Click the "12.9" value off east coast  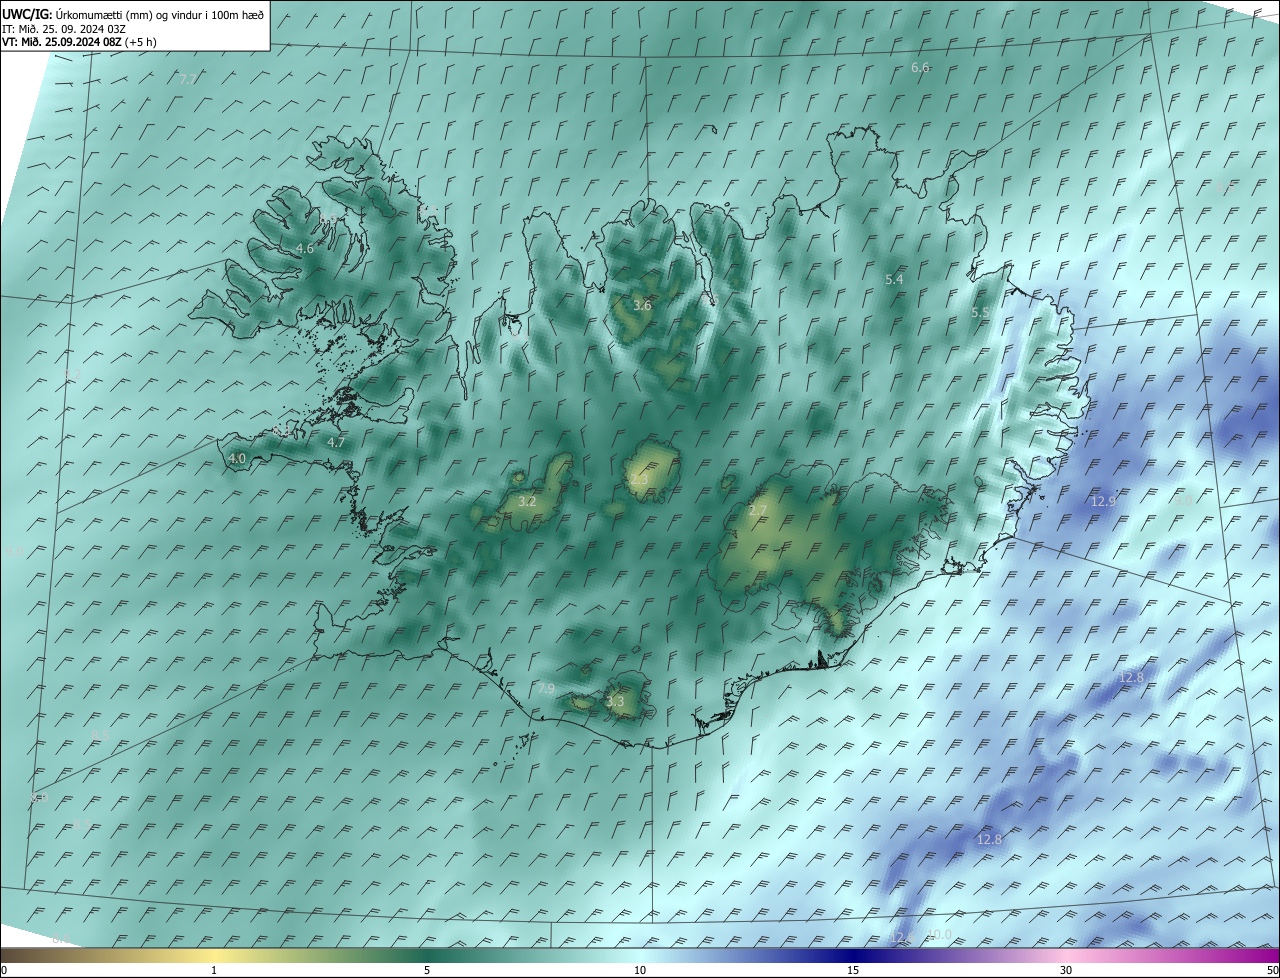pos(1103,501)
